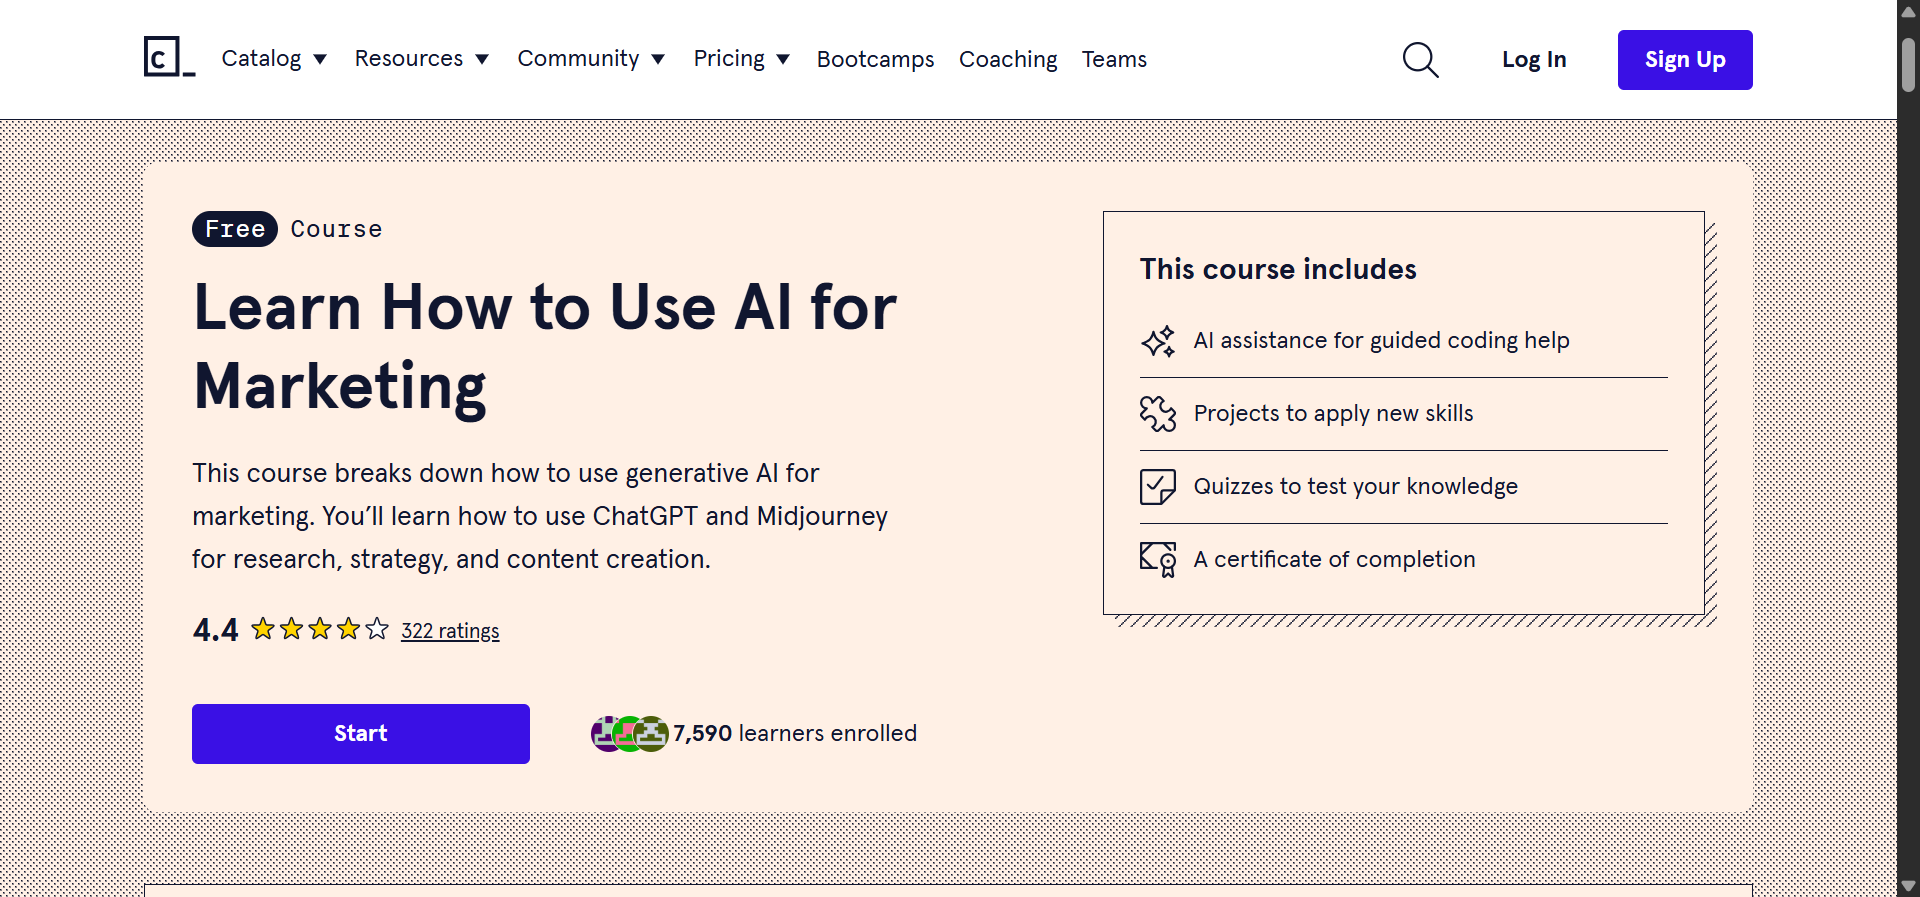Click the Free badge label
Viewport: 1920px width, 897px height.
click(x=235, y=229)
